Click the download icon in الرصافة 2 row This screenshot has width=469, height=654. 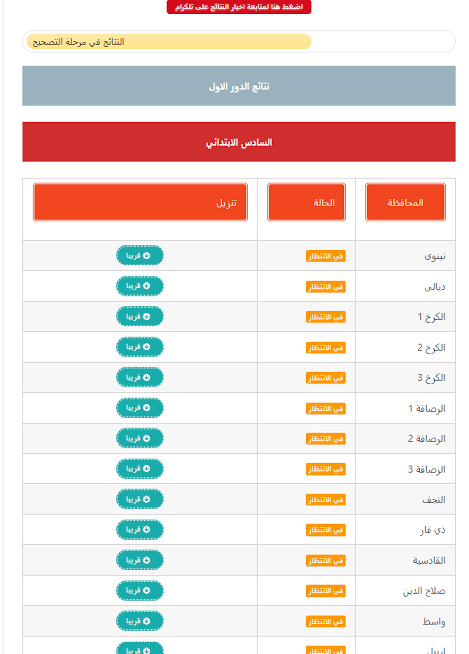pos(146,438)
